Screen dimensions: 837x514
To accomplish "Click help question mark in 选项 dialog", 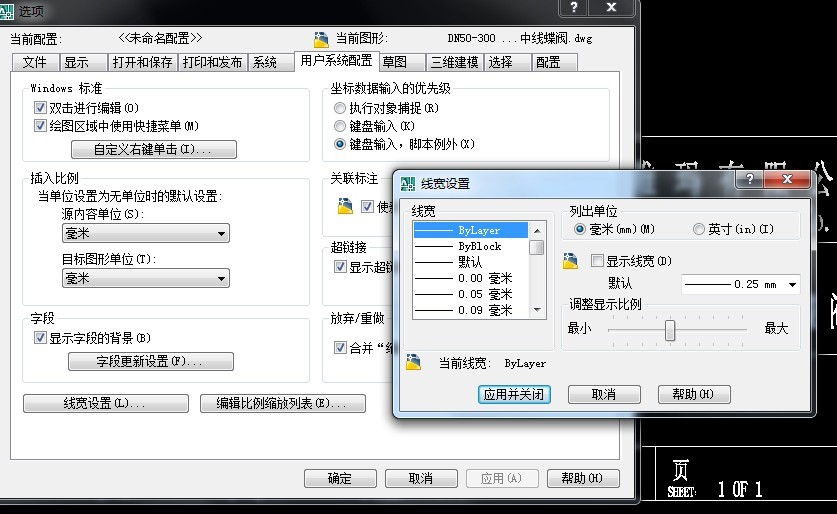I will pos(573,7).
